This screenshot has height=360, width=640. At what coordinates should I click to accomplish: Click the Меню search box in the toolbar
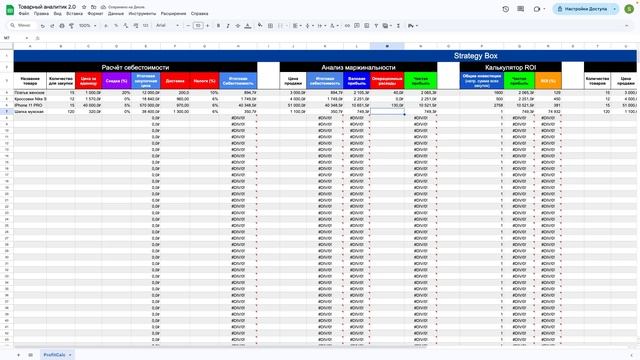[23, 26]
